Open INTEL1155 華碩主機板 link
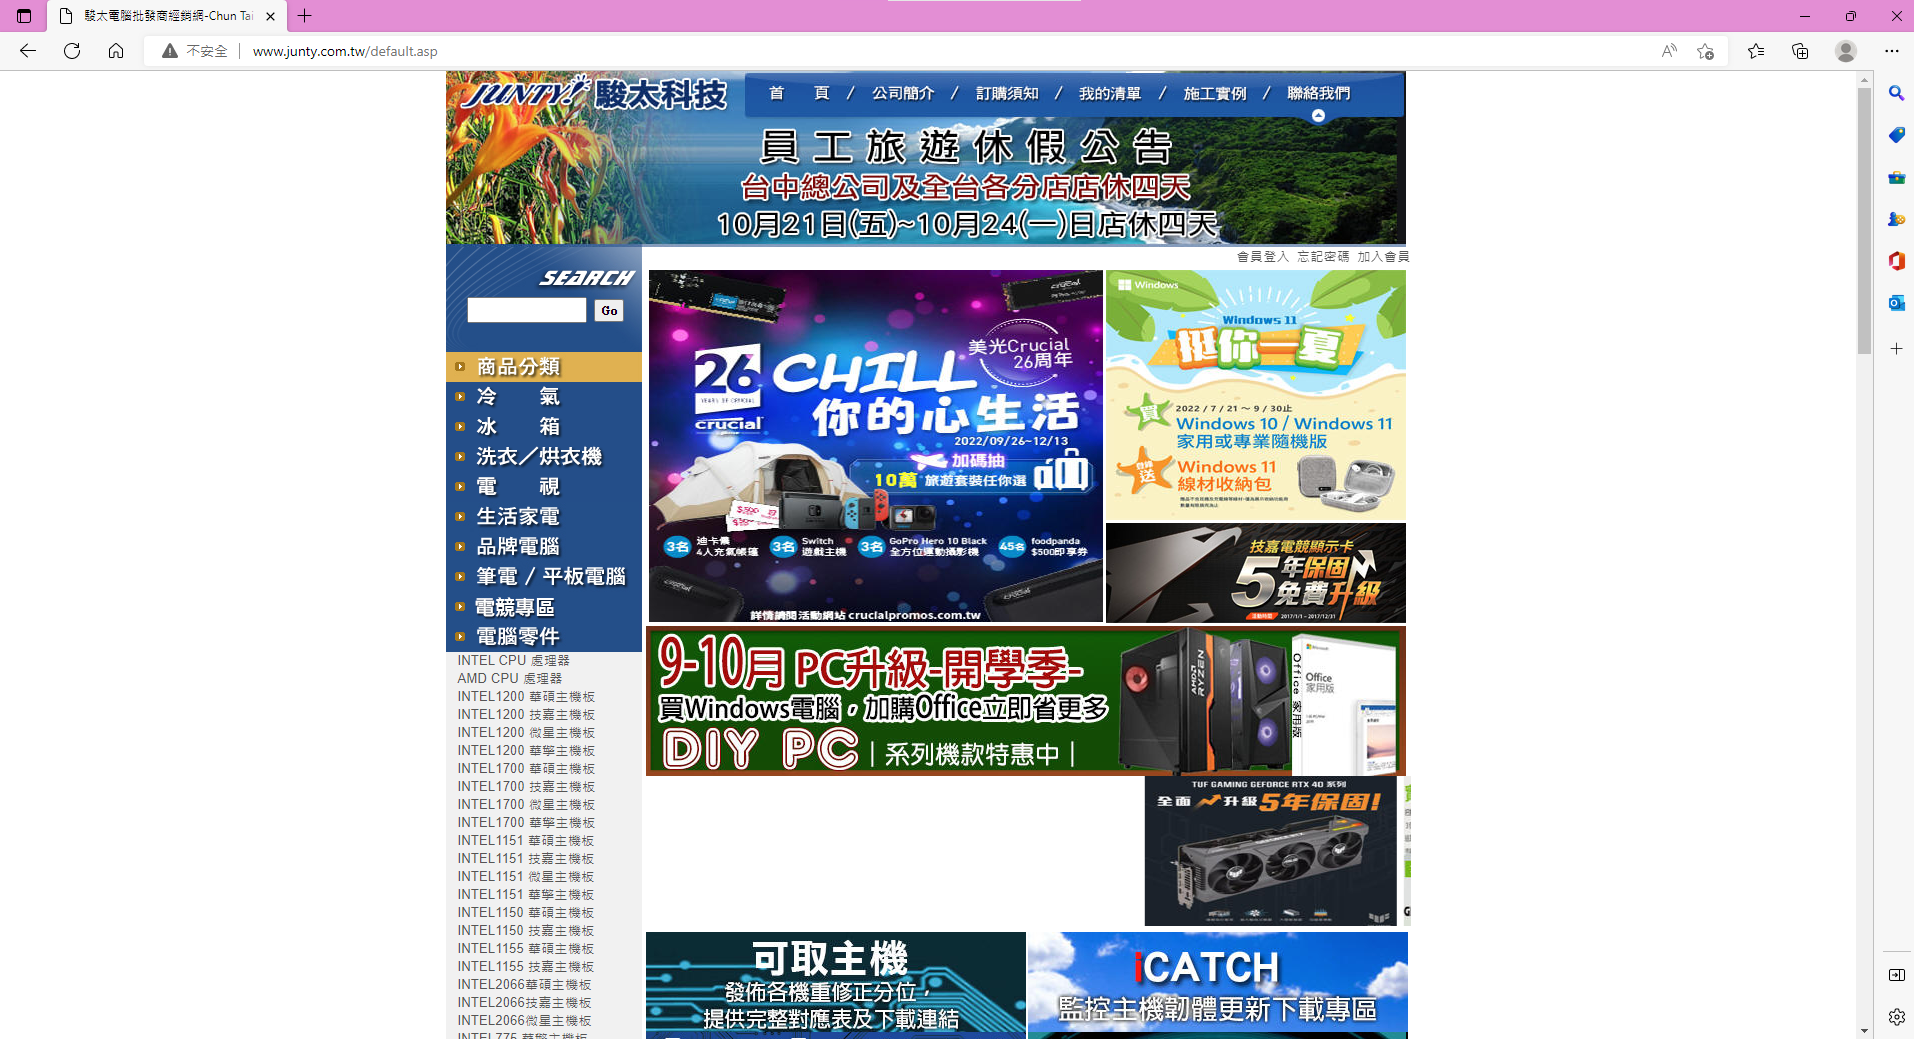 [526, 949]
